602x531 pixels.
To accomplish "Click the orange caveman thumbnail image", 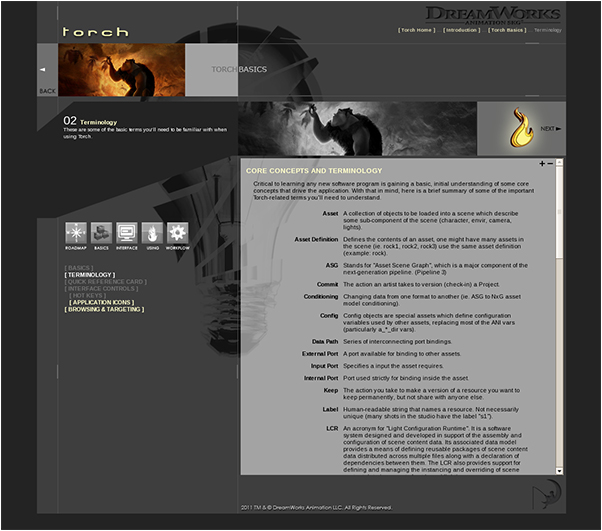I will click(121, 69).
